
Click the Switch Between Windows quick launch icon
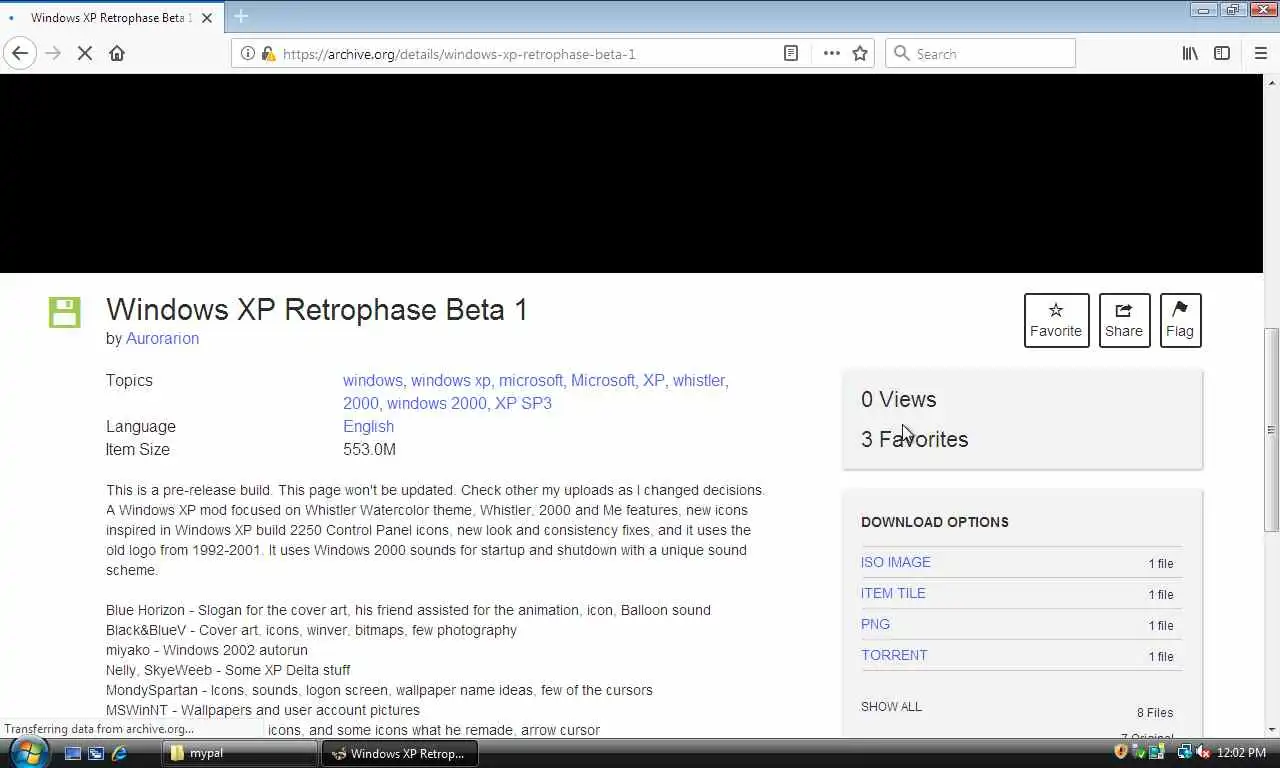[96, 753]
